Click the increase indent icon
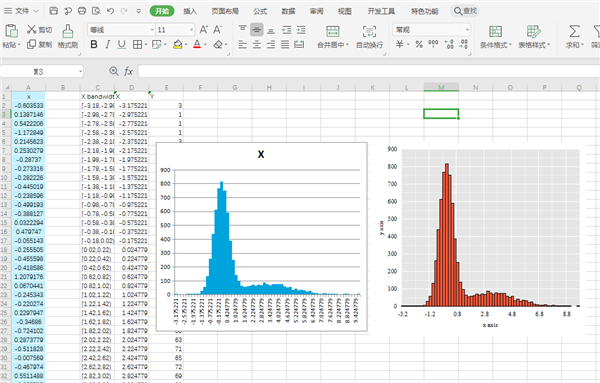Viewport: 600px width, 383px height. (x=301, y=29)
